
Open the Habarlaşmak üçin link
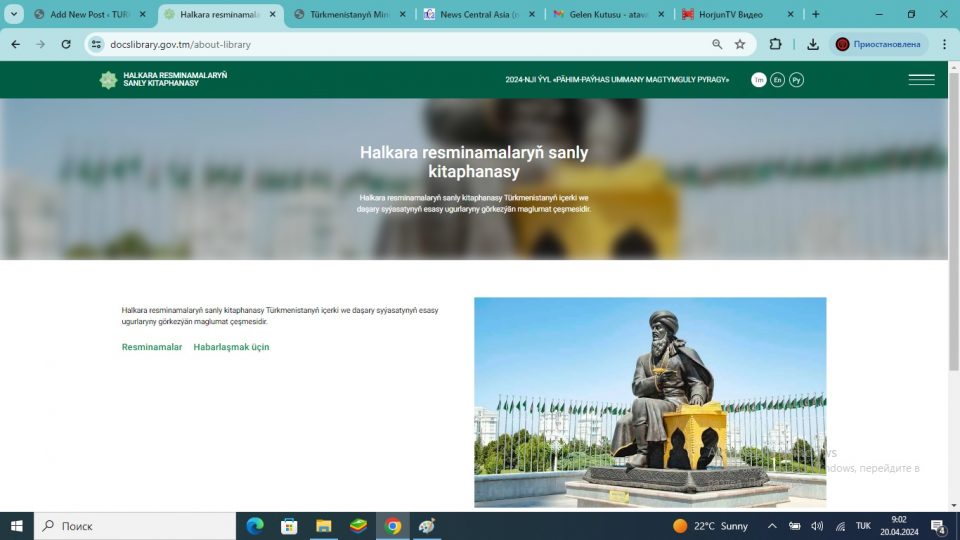click(231, 347)
